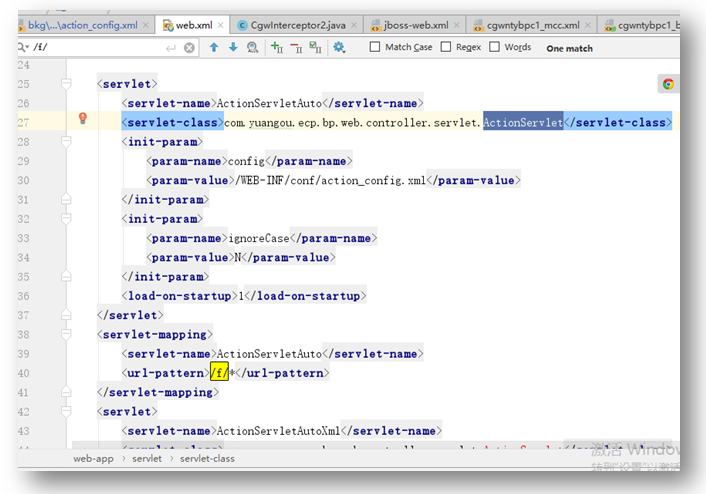Click web-app in the breadcrumb bar
This screenshot has height=494, width=706.
(93, 458)
